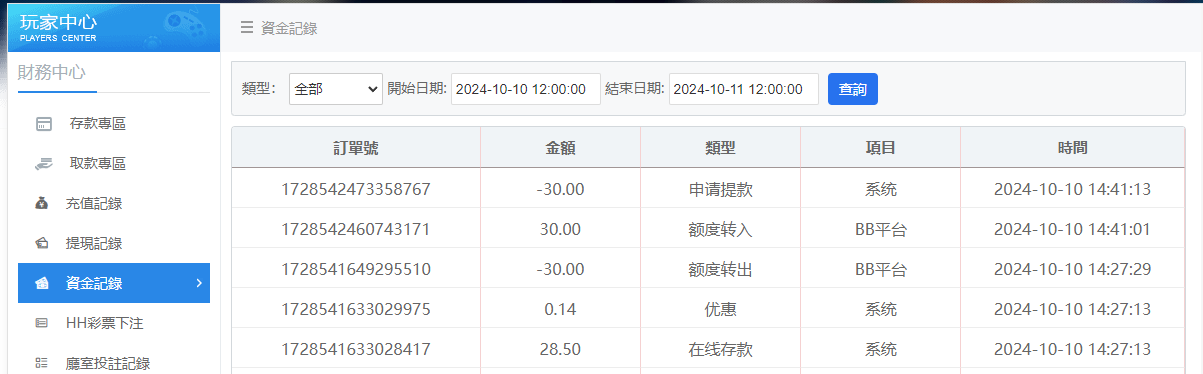Screen dimensions: 1203x374
Task: Select order number 1728542473358767
Action: [x=356, y=188]
